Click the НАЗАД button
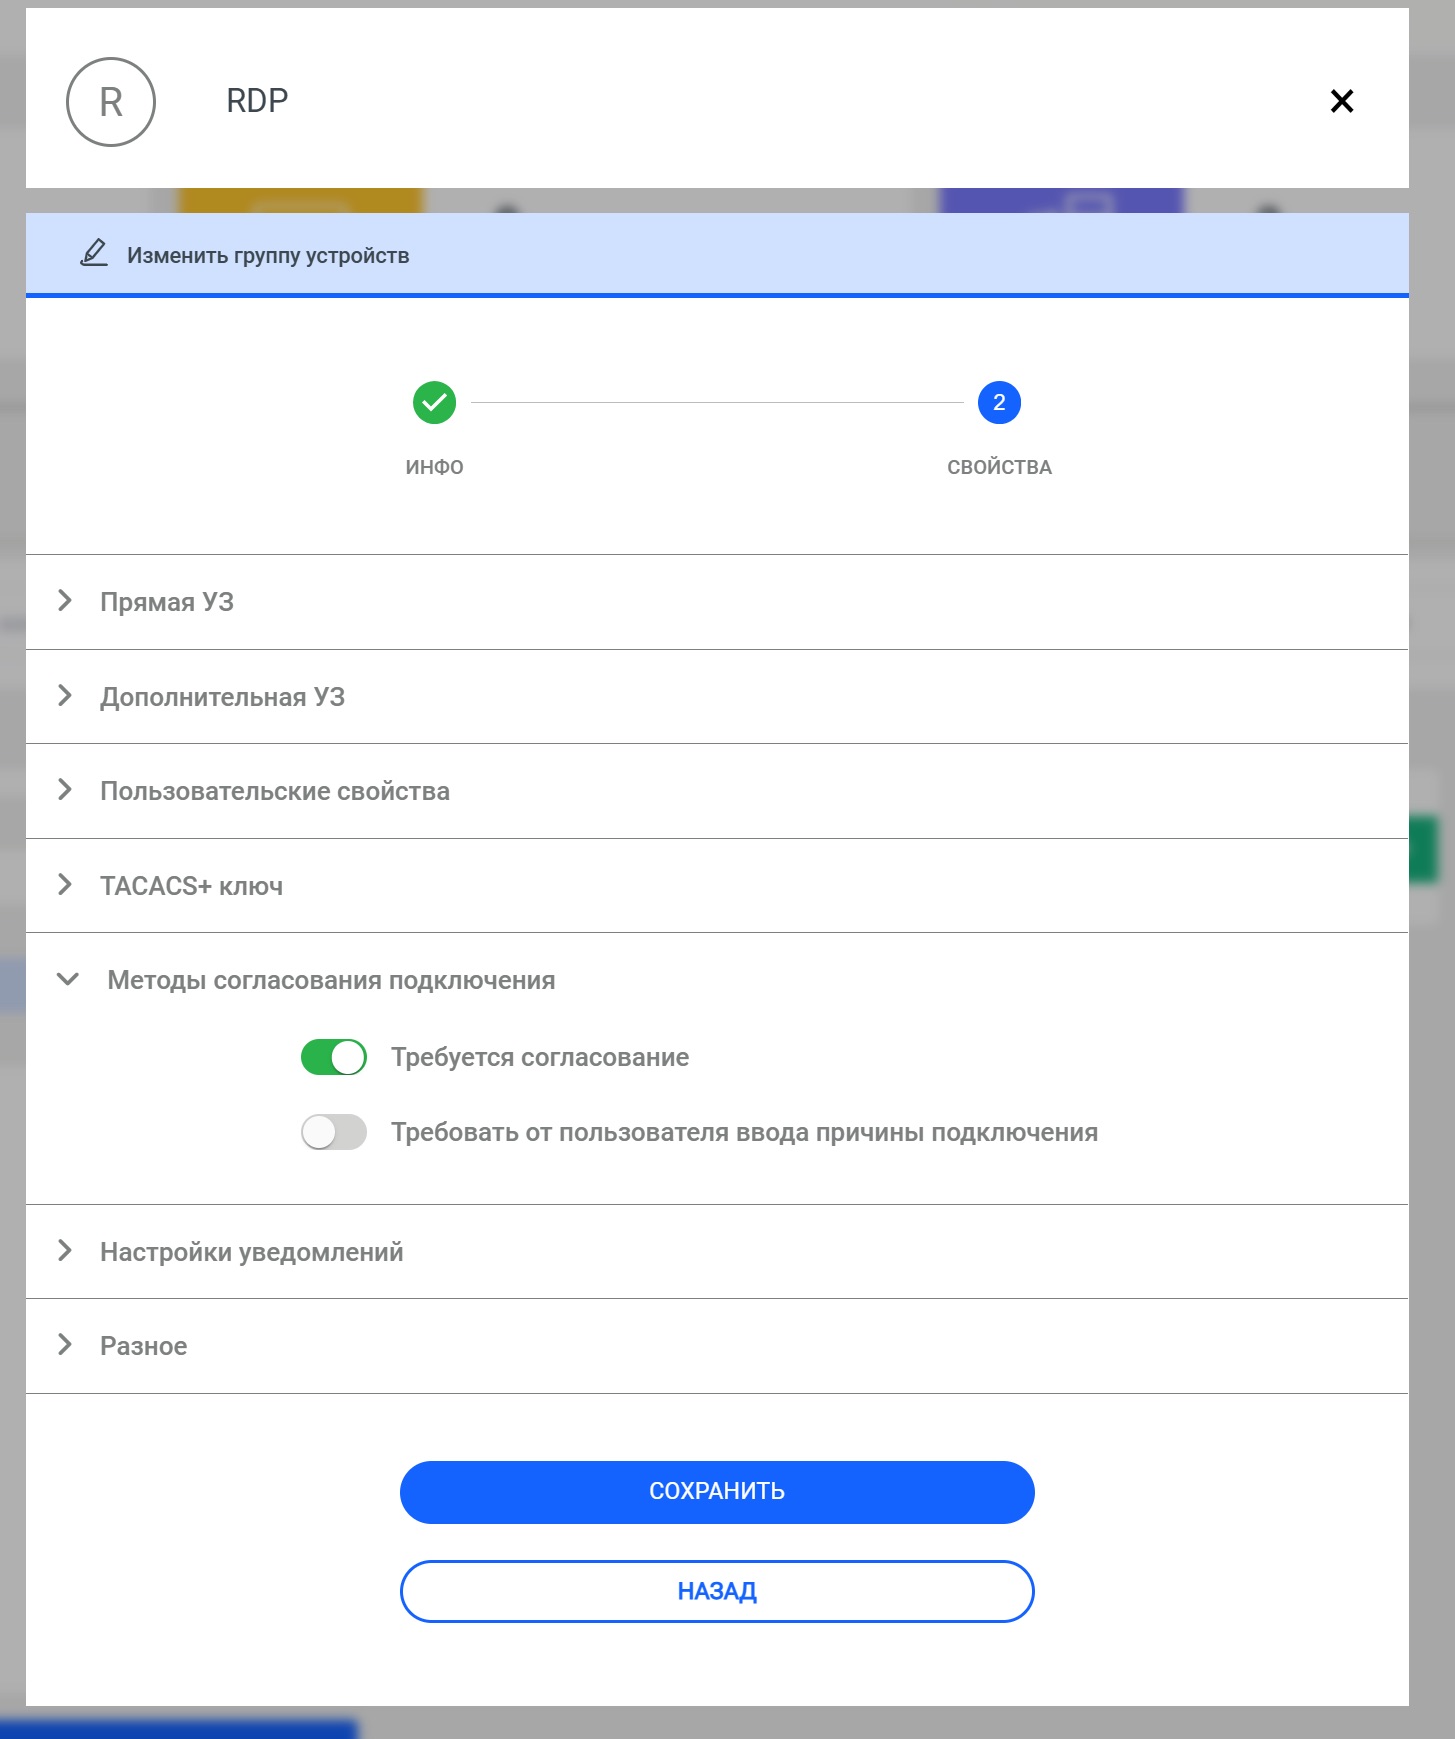The height and width of the screenshot is (1739, 1455). point(717,1591)
